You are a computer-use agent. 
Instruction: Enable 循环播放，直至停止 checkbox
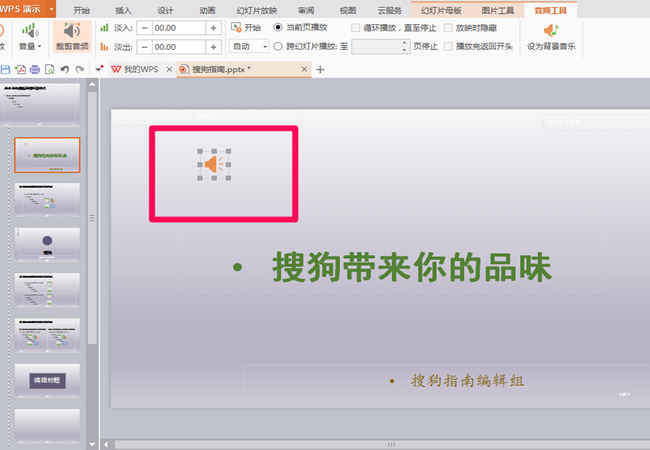pos(355,28)
